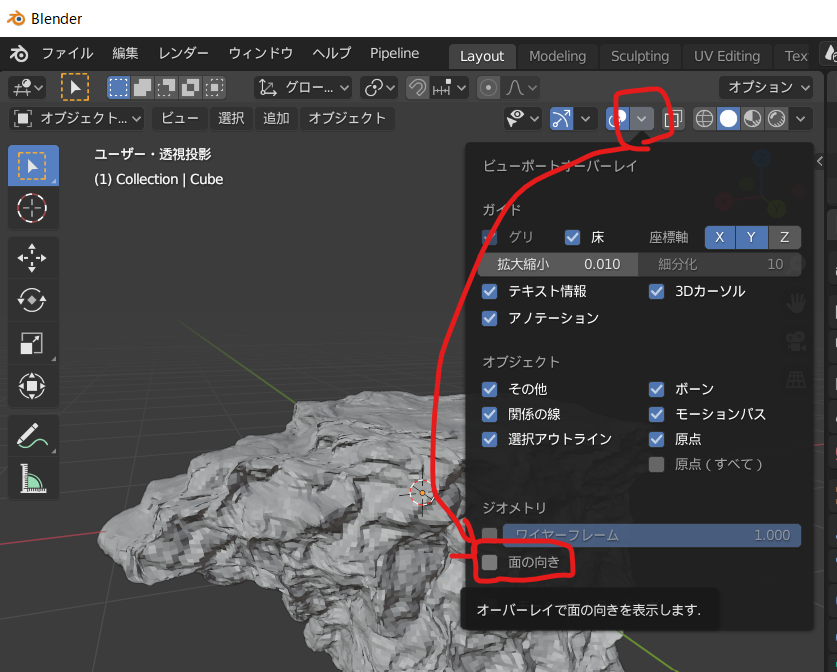
Task: Toggle viewport gizmo display icon
Action: click(x=562, y=118)
